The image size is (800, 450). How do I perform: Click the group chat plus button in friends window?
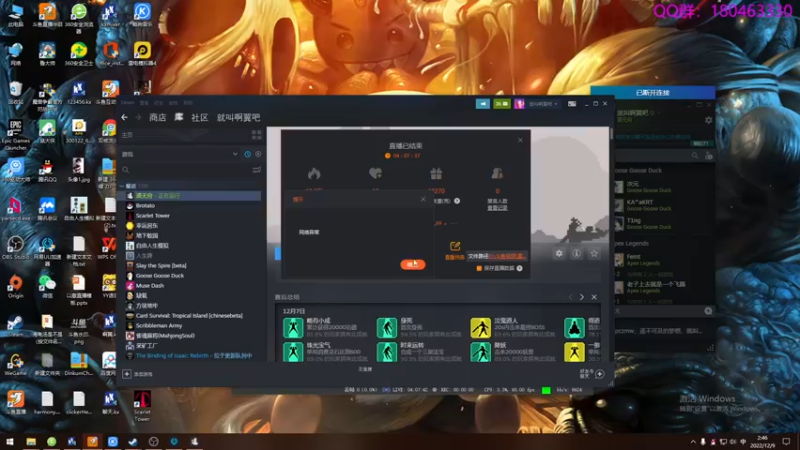[x=708, y=311]
